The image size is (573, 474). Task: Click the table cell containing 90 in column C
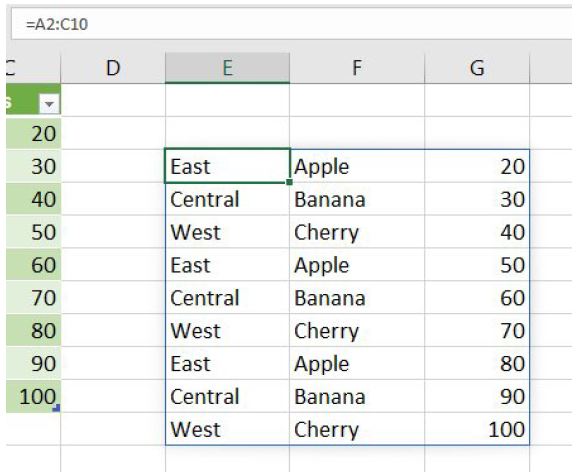[x=33, y=363]
